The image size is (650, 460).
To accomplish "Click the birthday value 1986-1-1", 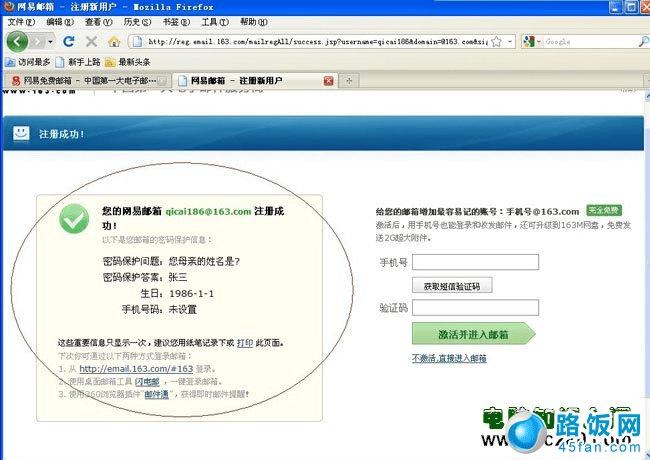I will 191,294.
